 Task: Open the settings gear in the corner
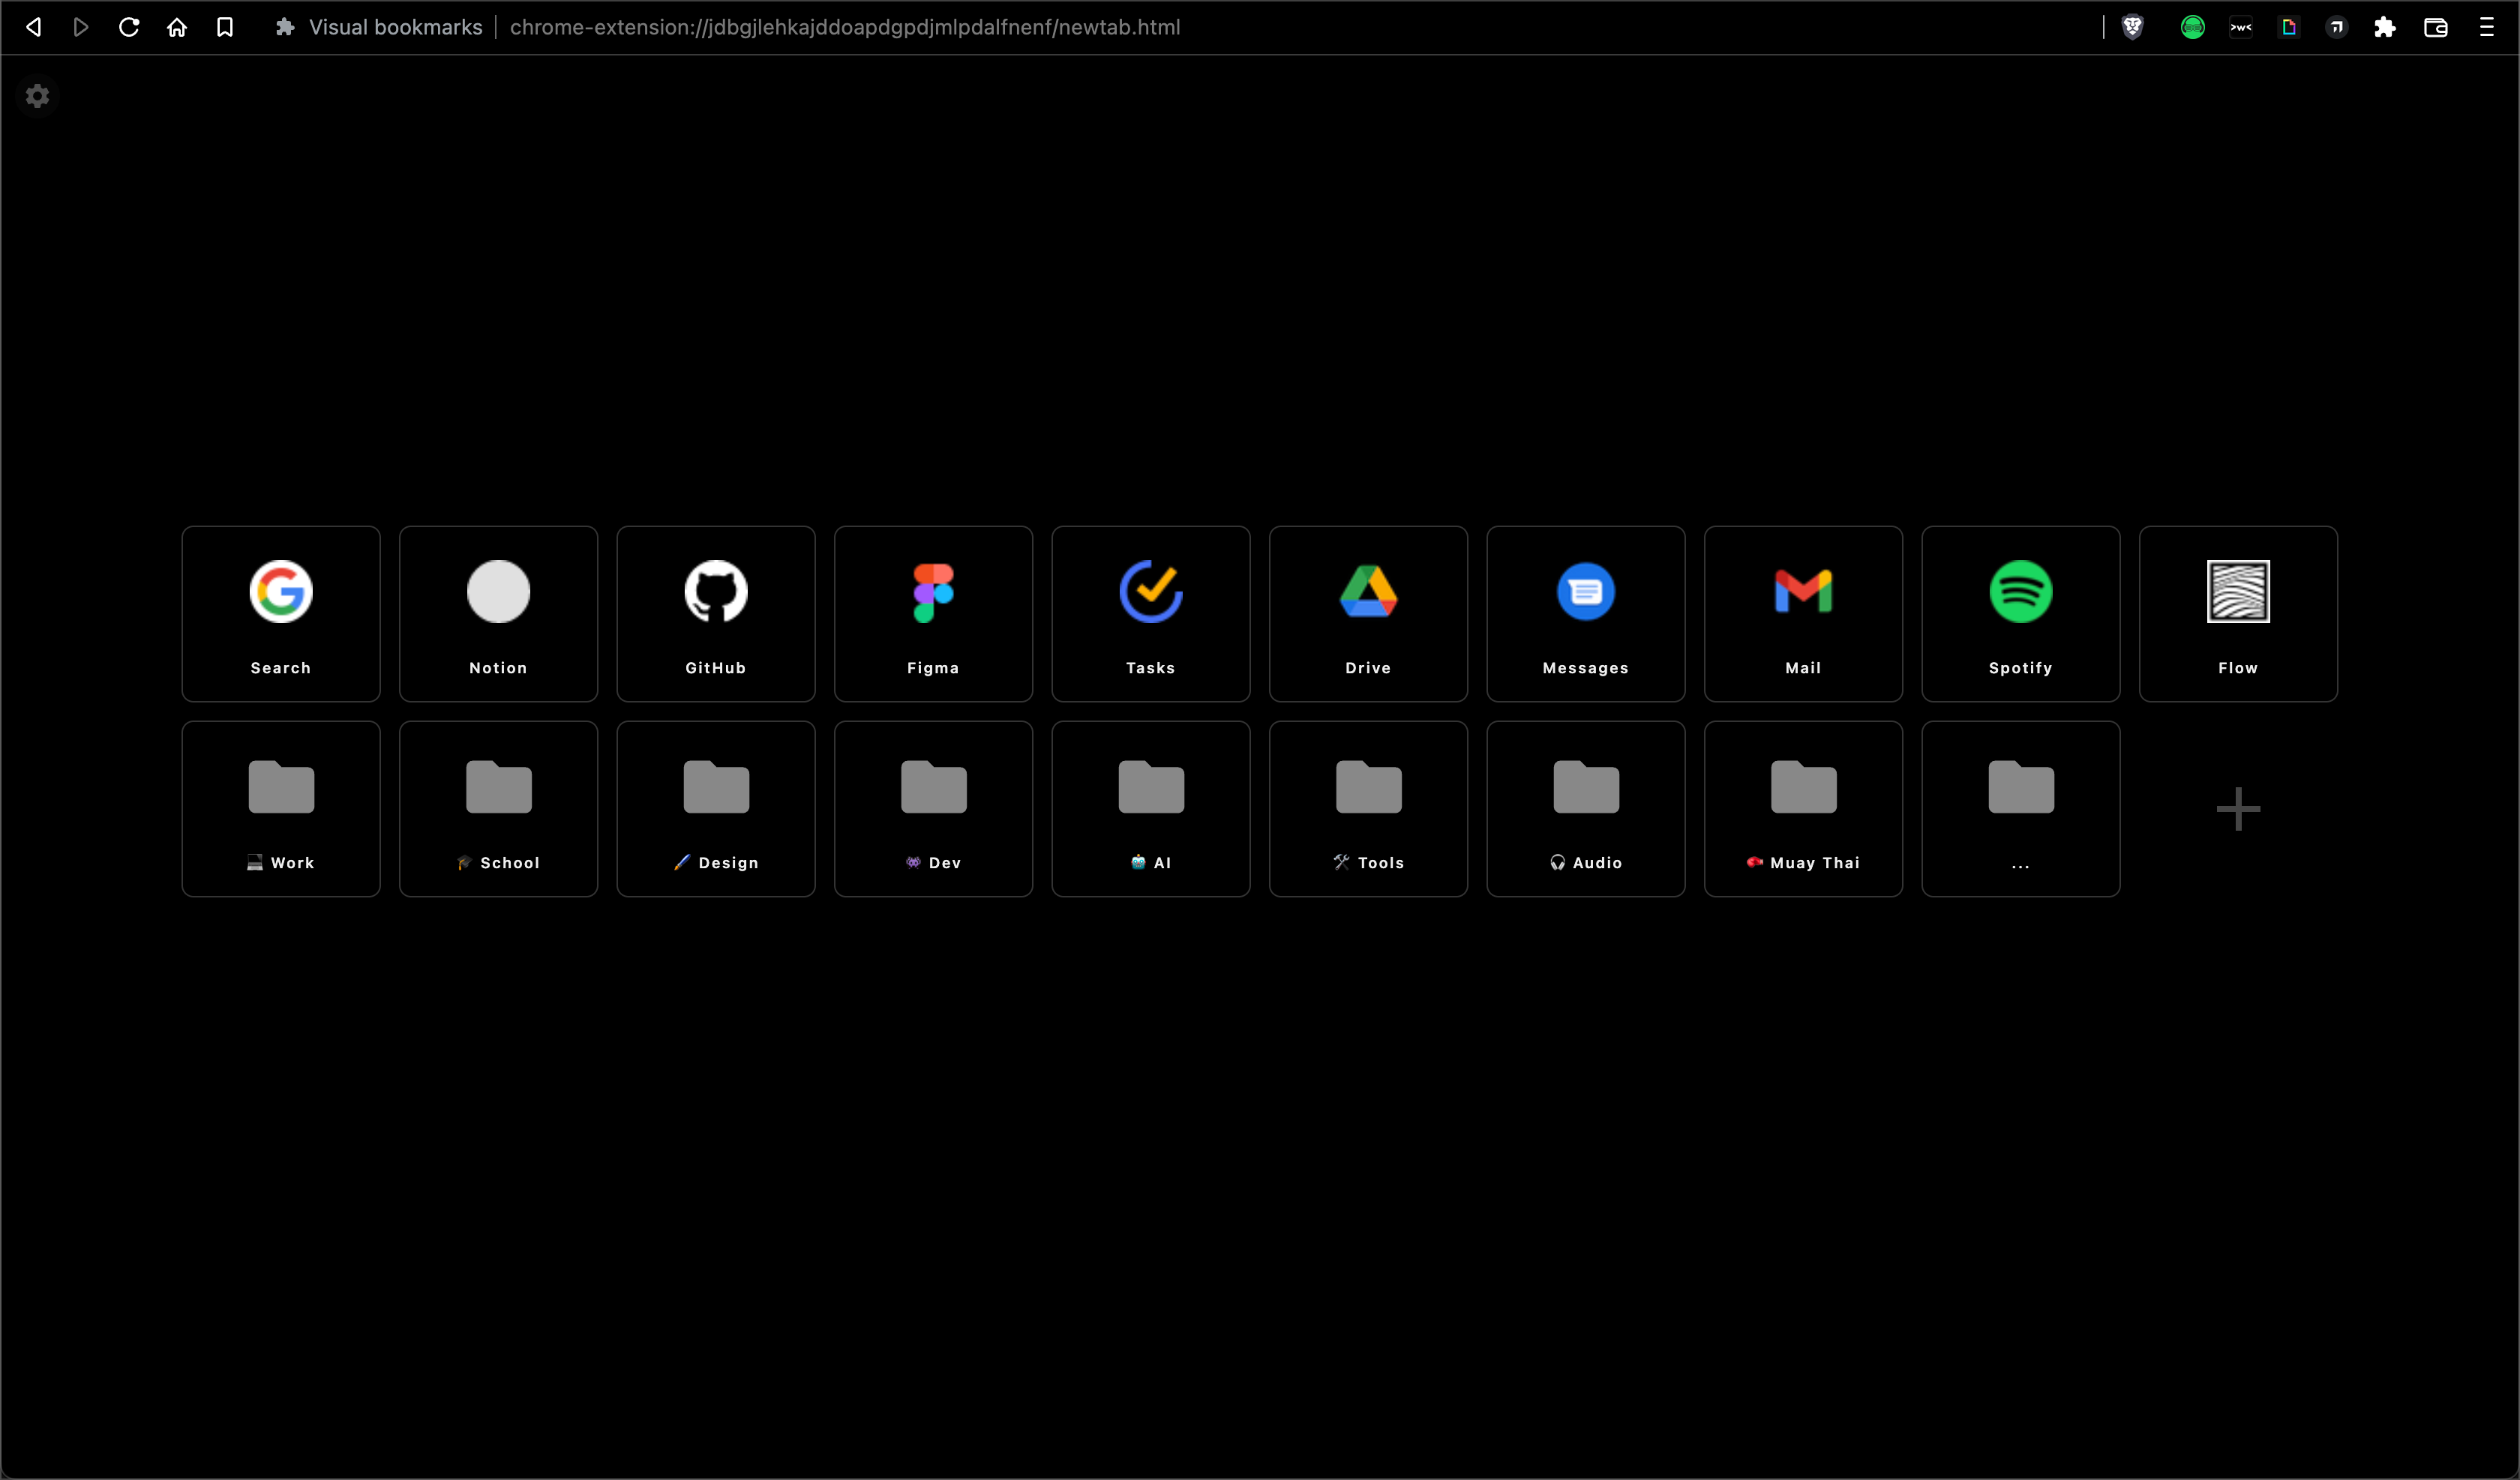coord(37,96)
